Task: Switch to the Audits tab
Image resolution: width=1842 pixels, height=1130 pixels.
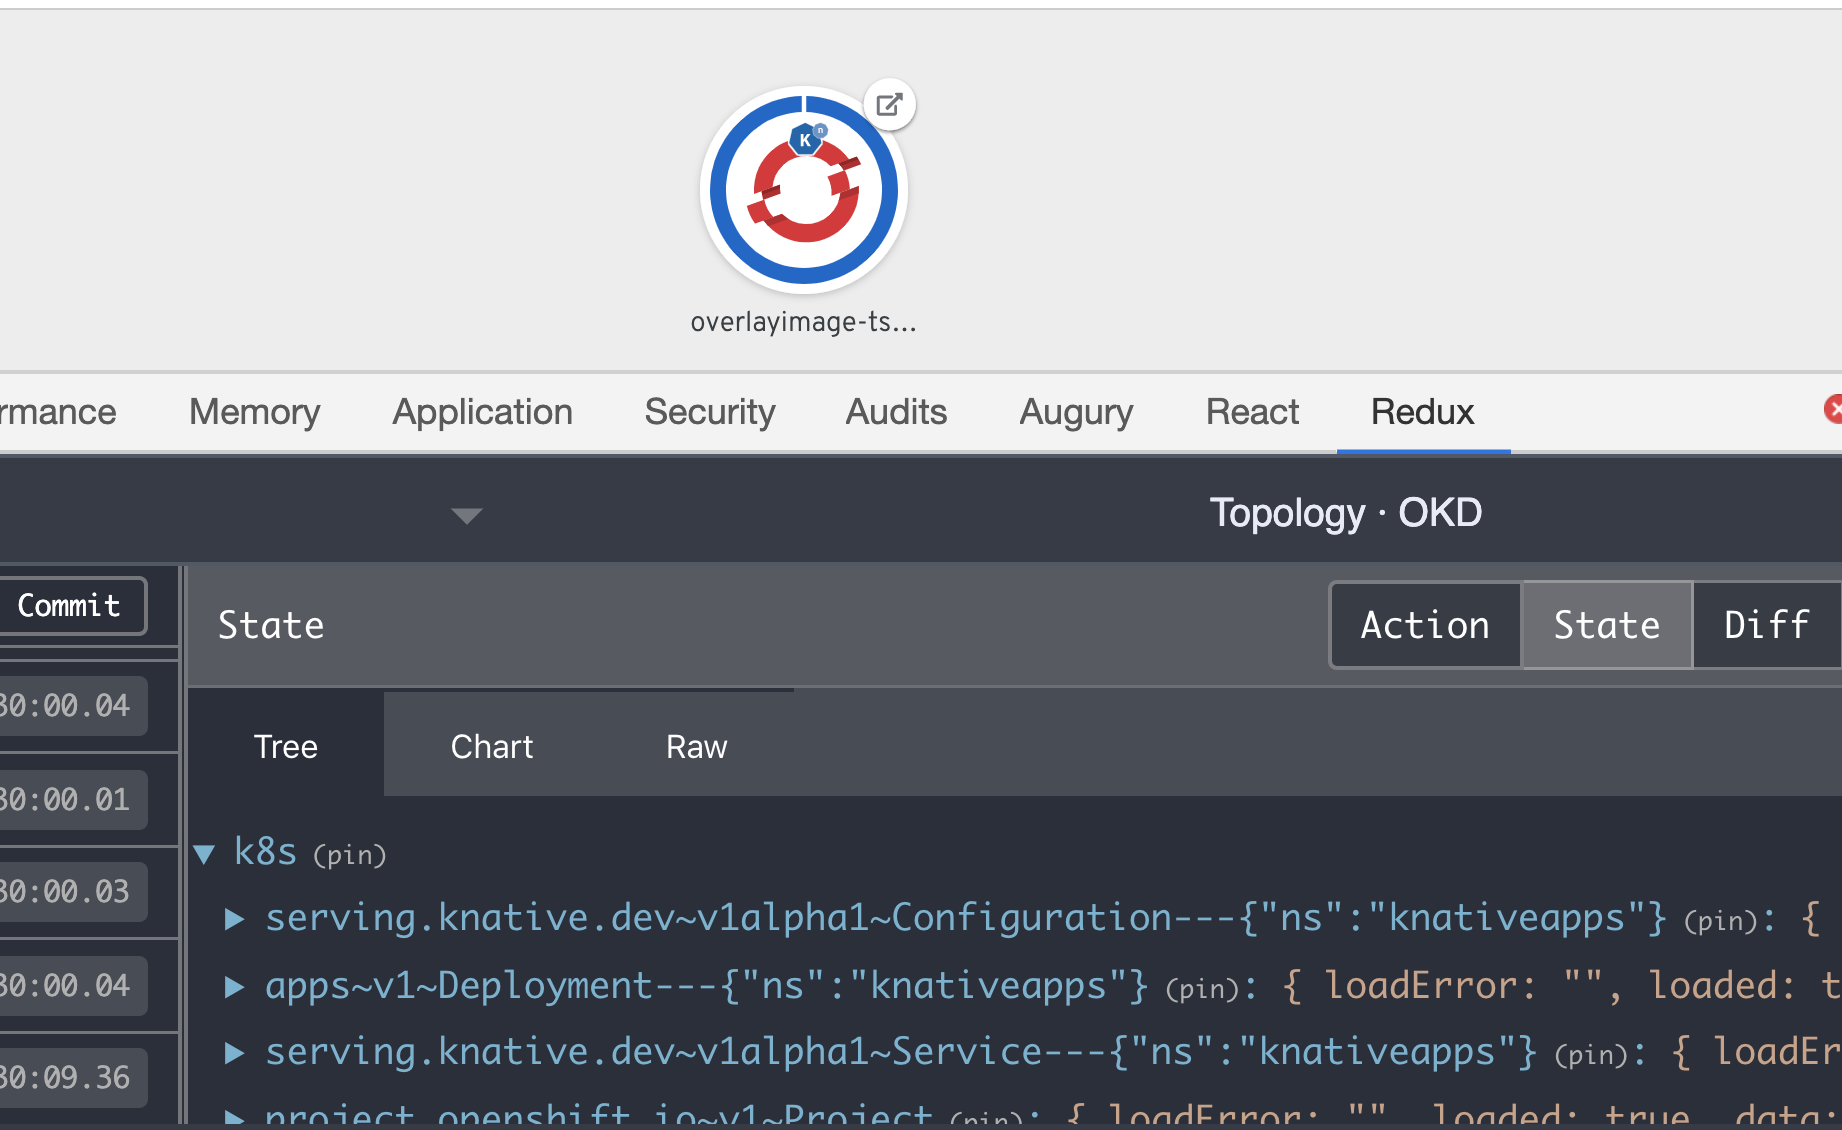Action: pos(896,412)
